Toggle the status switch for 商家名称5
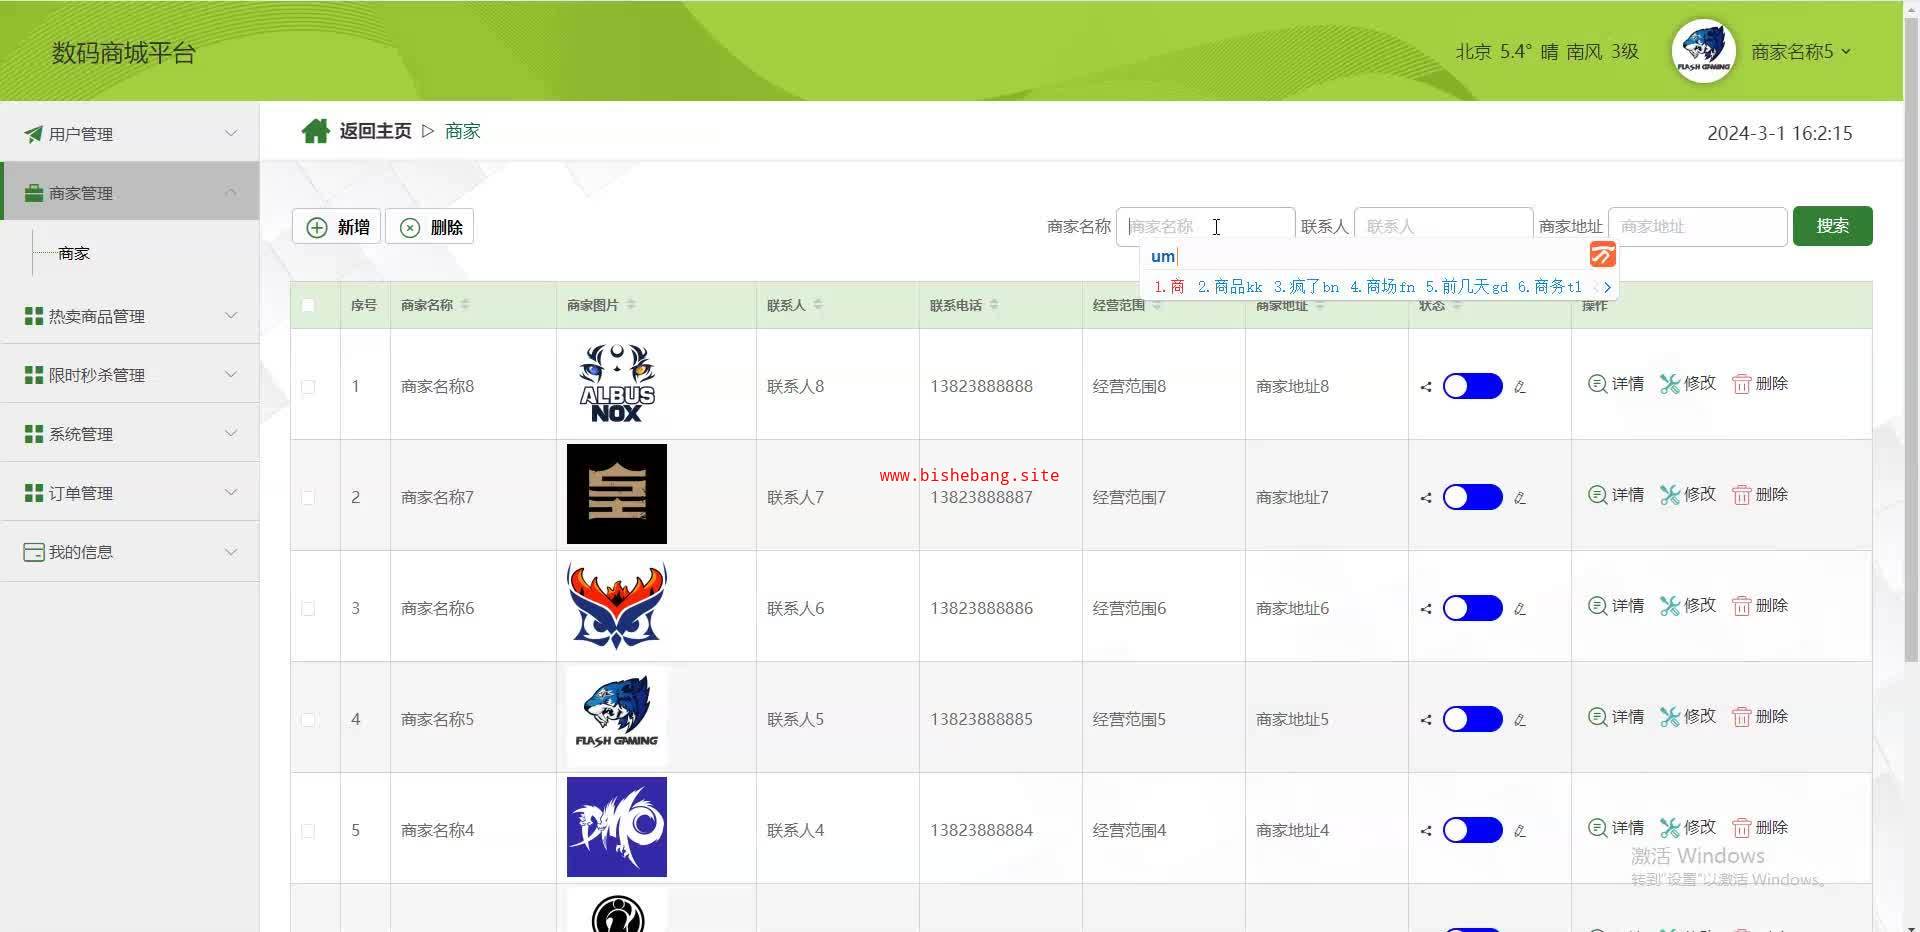 [x=1472, y=719]
